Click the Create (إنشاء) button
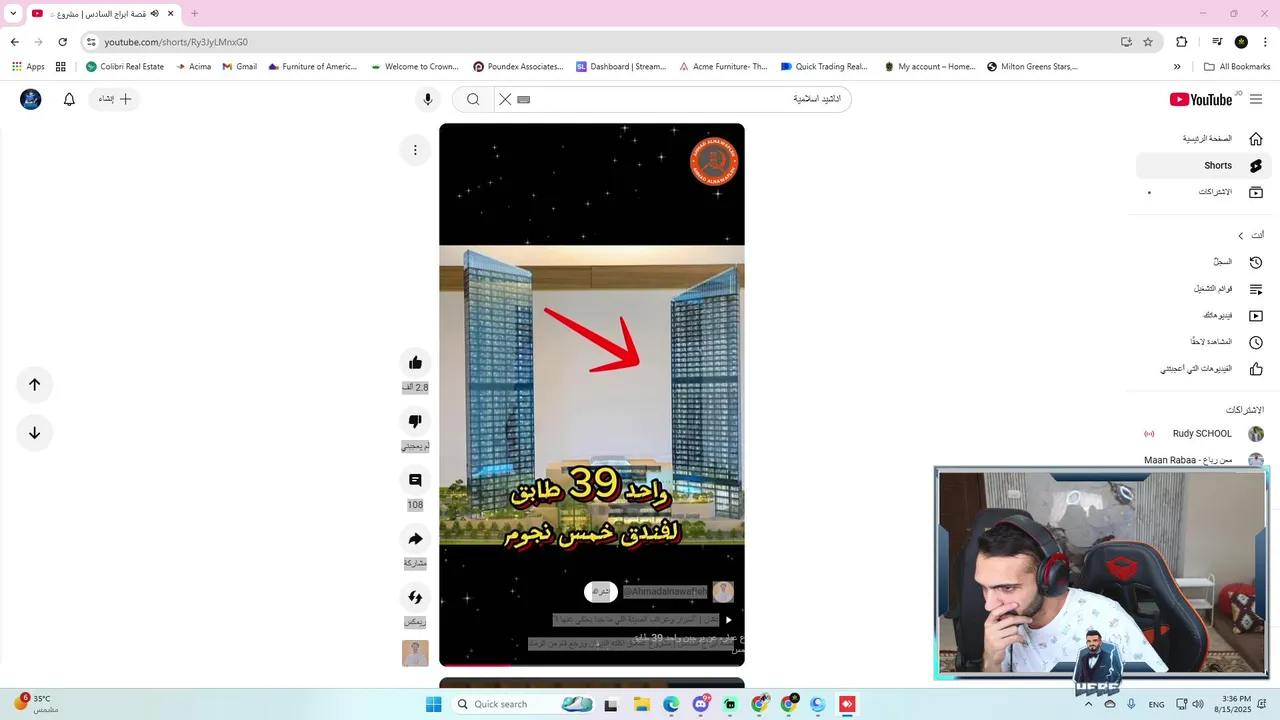Viewport: 1280px width, 720px height. (x=114, y=99)
